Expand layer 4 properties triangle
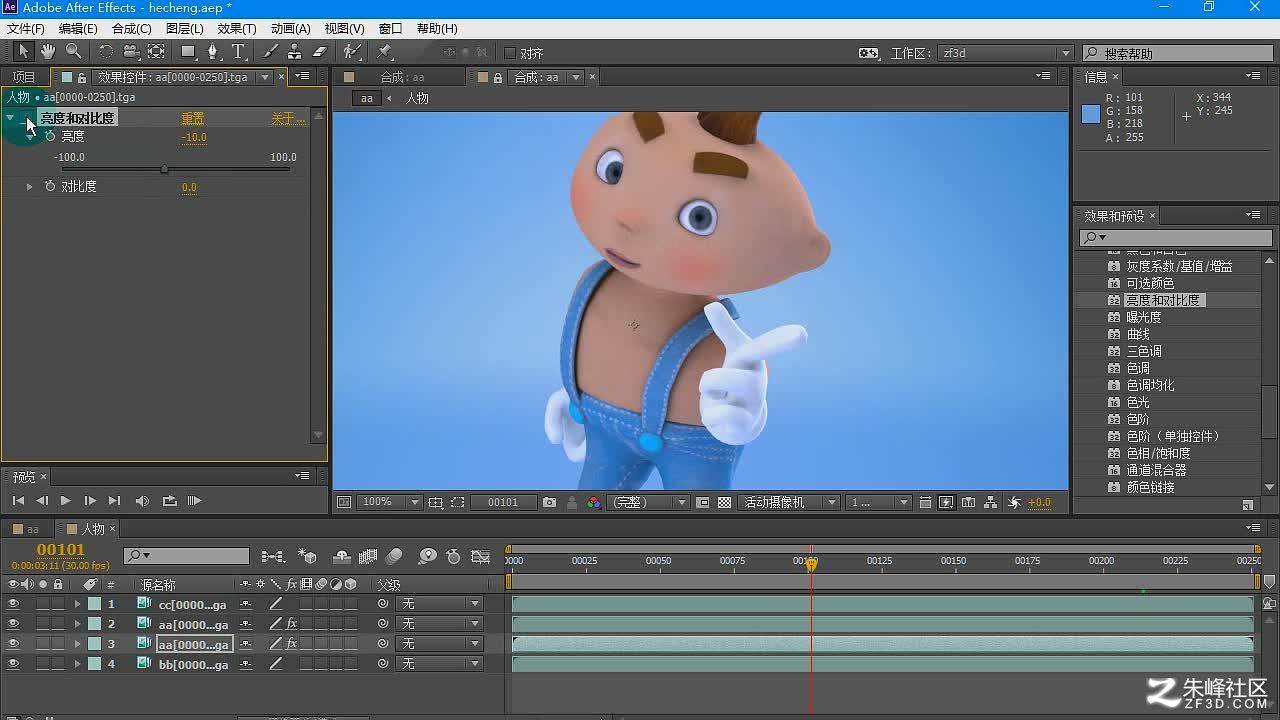 (x=77, y=664)
